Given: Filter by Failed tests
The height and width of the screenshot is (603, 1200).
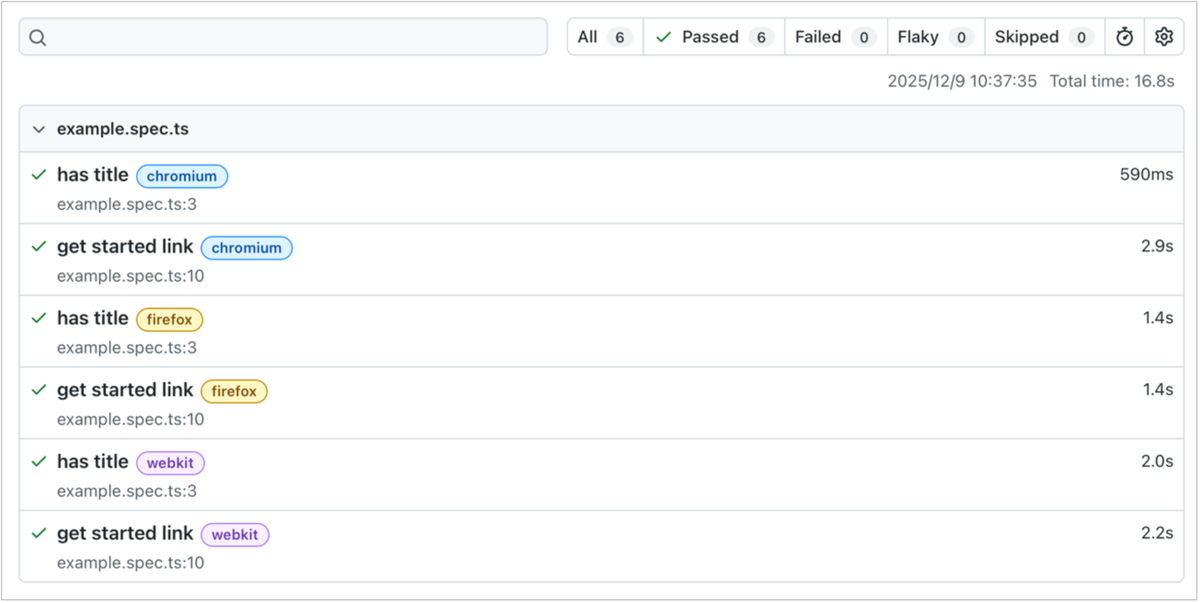Looking at the screenshot, I should click(836, 37).
